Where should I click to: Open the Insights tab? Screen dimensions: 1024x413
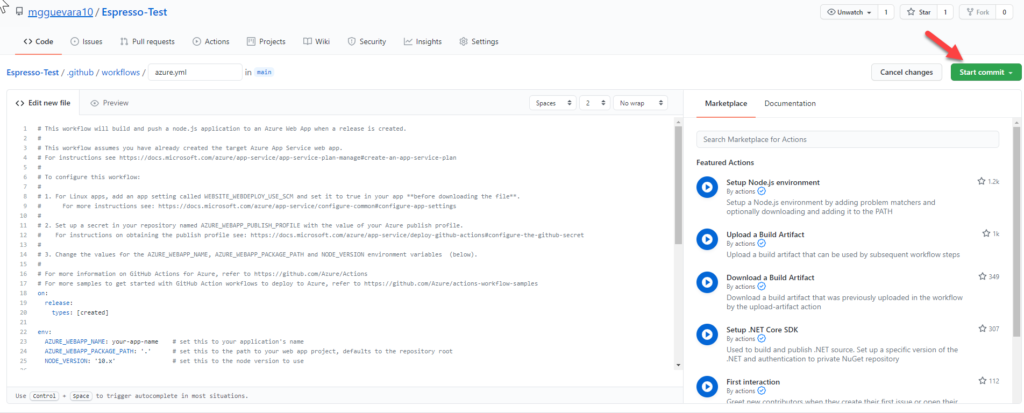click(423, 41)
